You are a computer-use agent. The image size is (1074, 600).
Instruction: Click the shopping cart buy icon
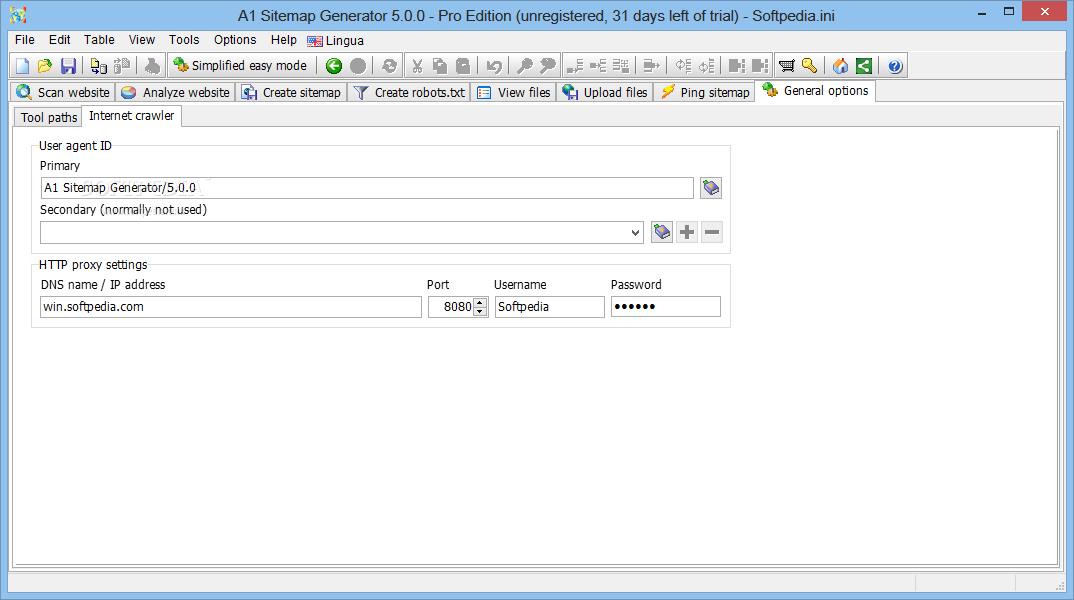coord(787,66)
